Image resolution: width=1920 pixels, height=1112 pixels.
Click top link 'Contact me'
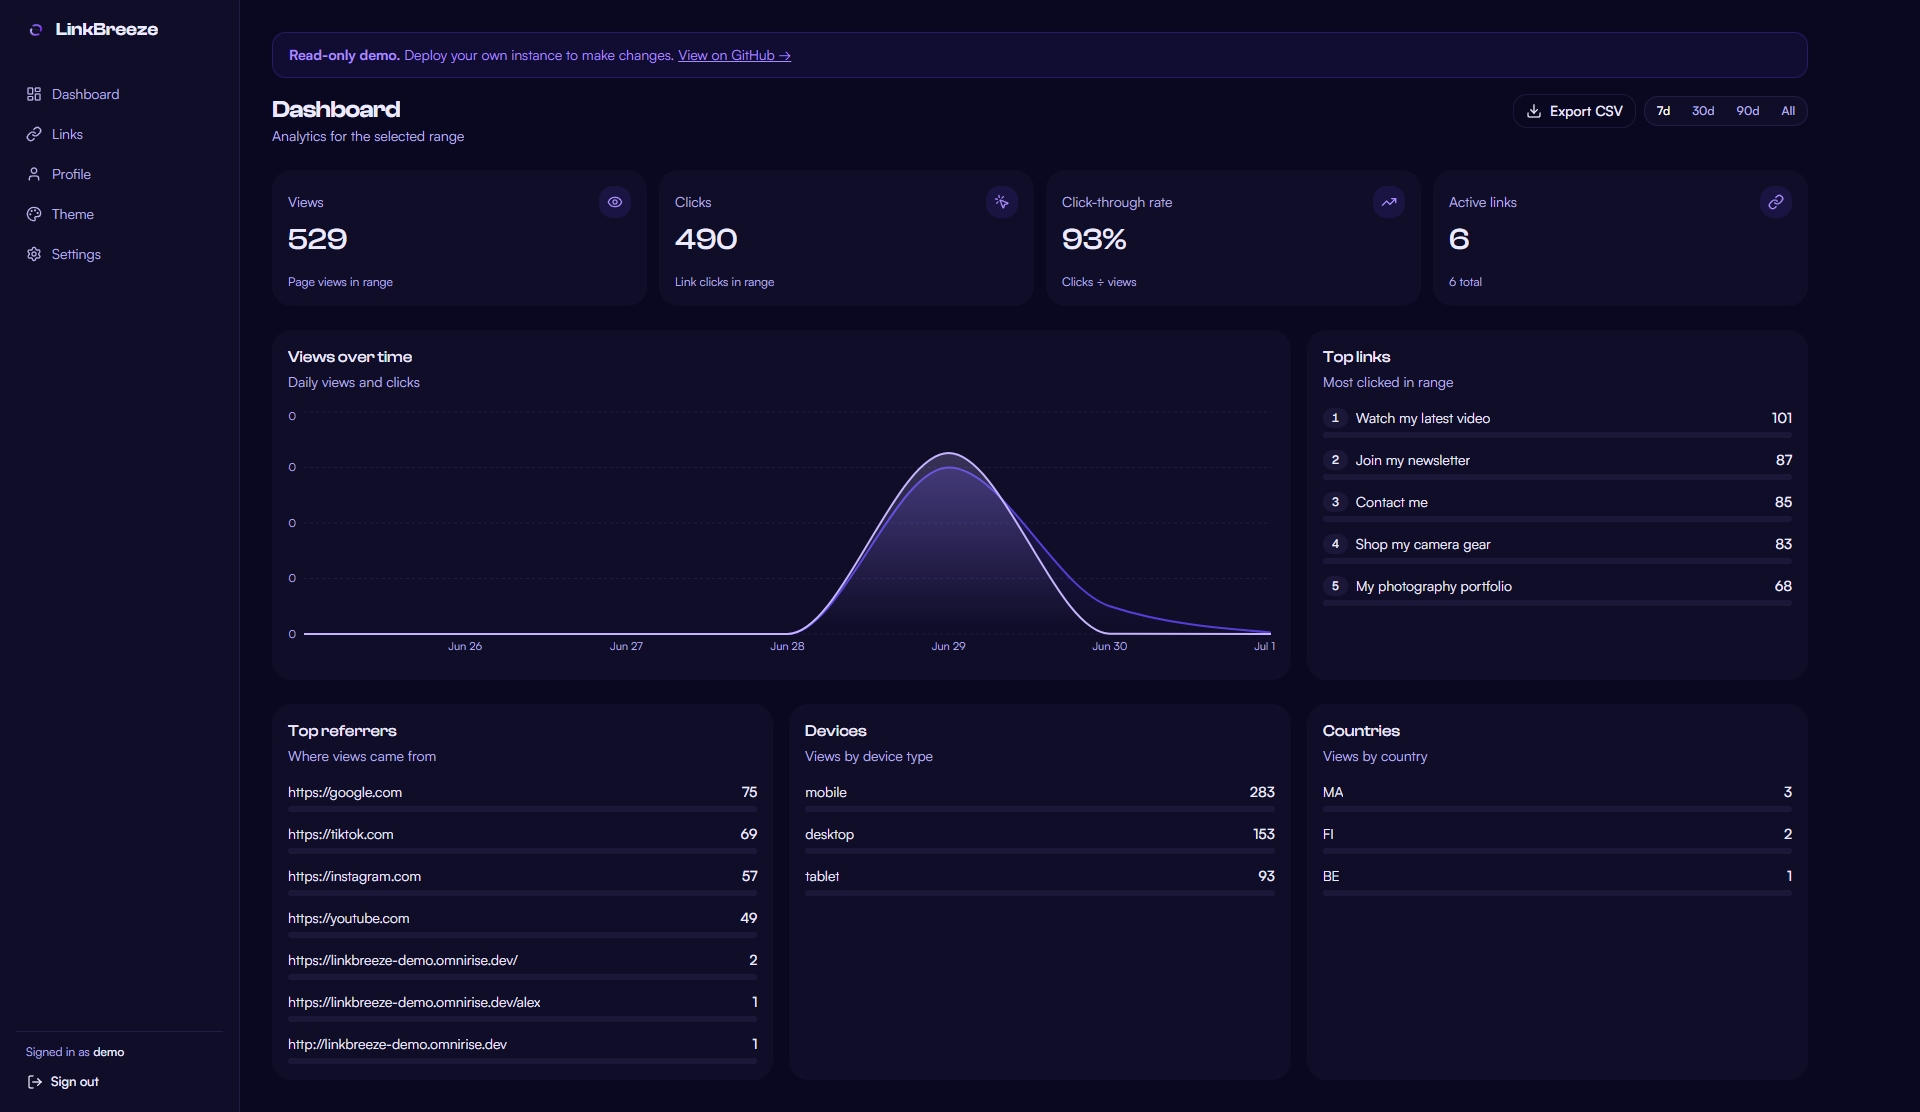(1391, 502)
